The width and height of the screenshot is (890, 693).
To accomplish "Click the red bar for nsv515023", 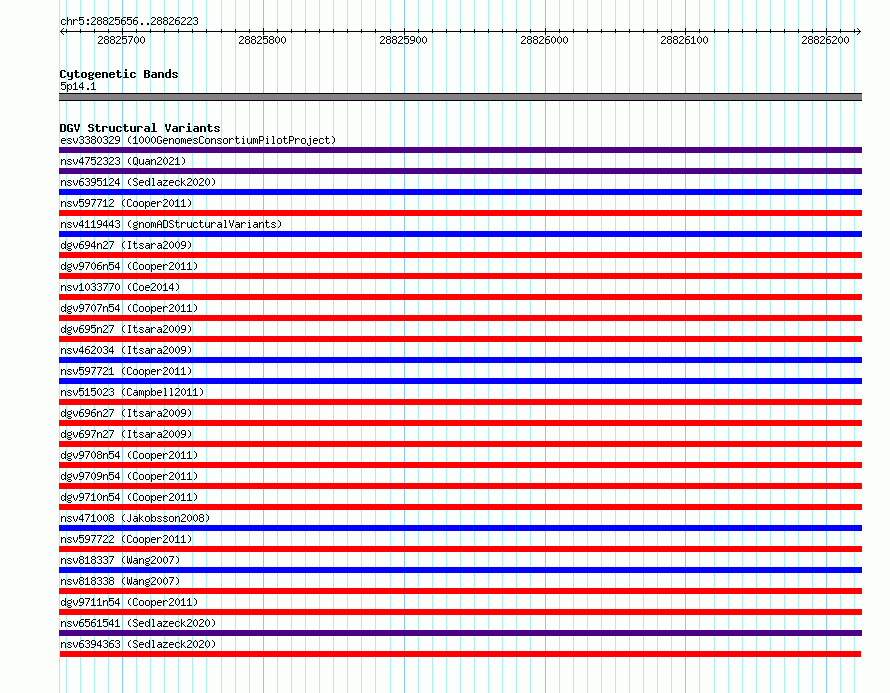I will [x=460, y=402].
